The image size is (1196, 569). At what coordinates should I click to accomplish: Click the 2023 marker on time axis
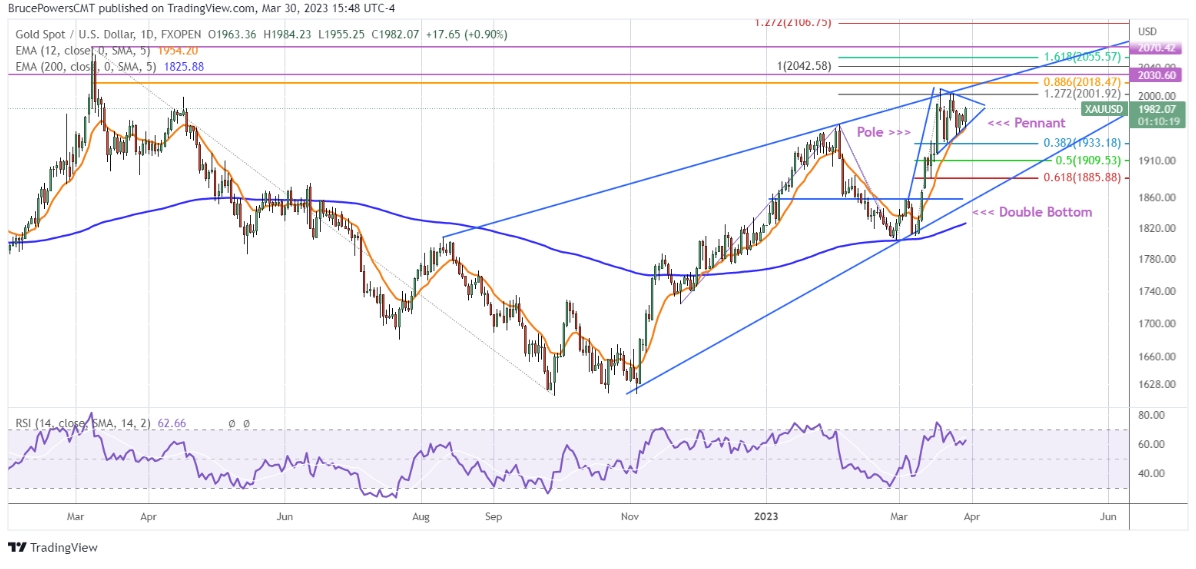coord(767,517)
